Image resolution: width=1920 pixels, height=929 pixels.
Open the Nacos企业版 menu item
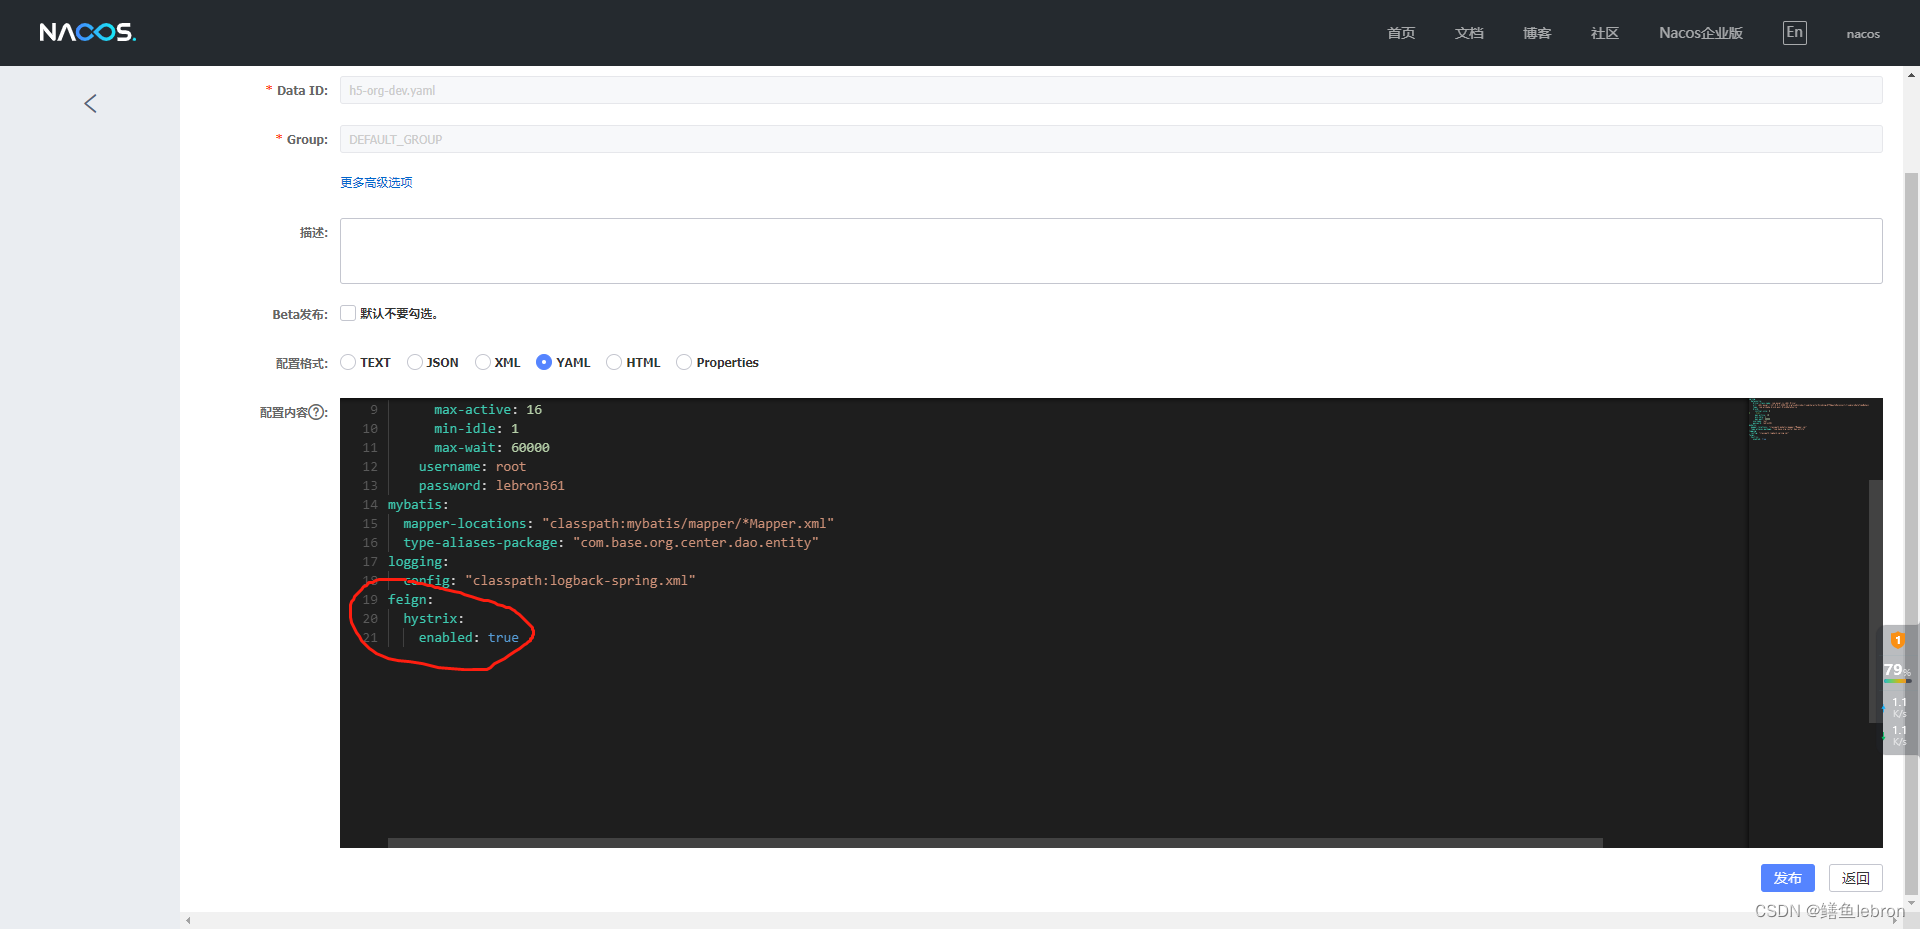pyautogui.click(x=1700, y=33)
